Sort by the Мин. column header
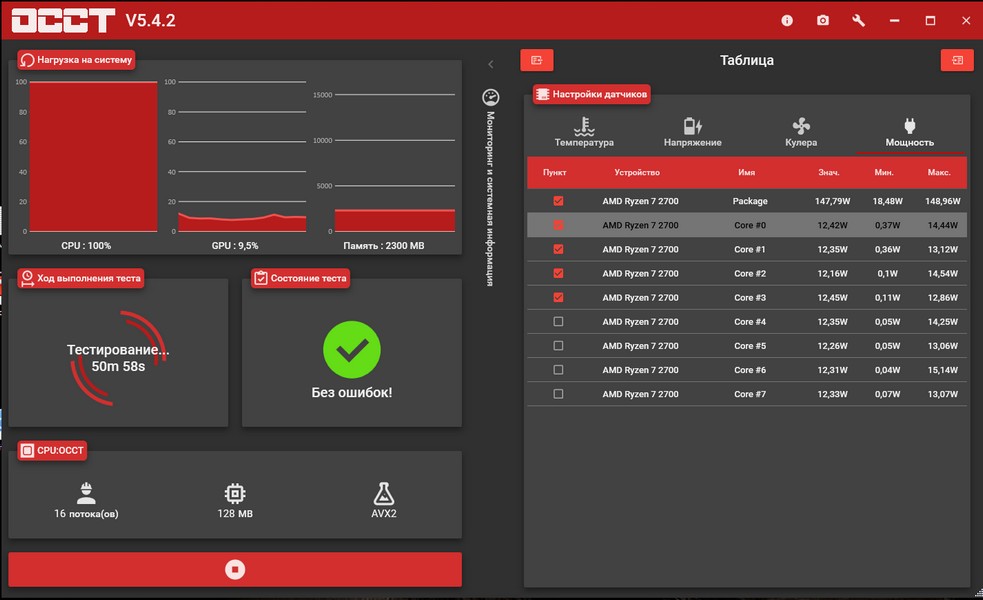Viewport: 983px width, 600px height. pyautogui.click(x=884, y=172)
